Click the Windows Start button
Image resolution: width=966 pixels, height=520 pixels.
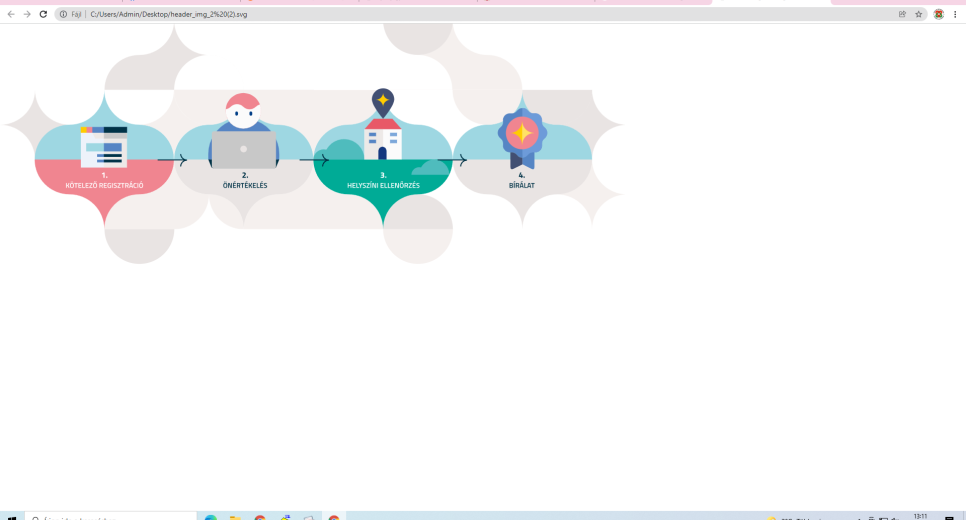coord(11,517)
